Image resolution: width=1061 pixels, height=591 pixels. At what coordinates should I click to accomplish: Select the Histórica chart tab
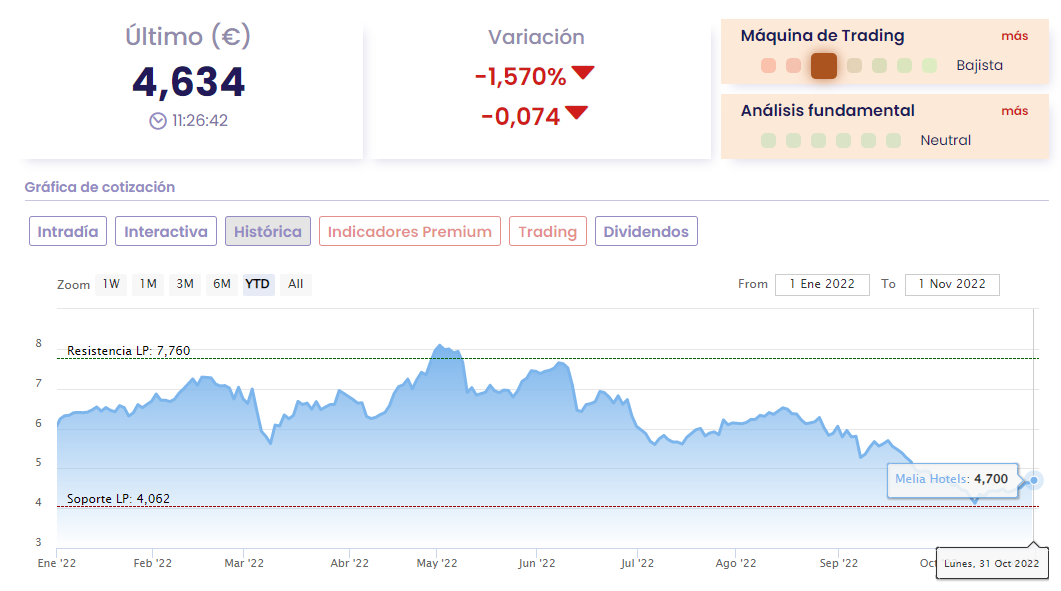(x=268, y=232)
